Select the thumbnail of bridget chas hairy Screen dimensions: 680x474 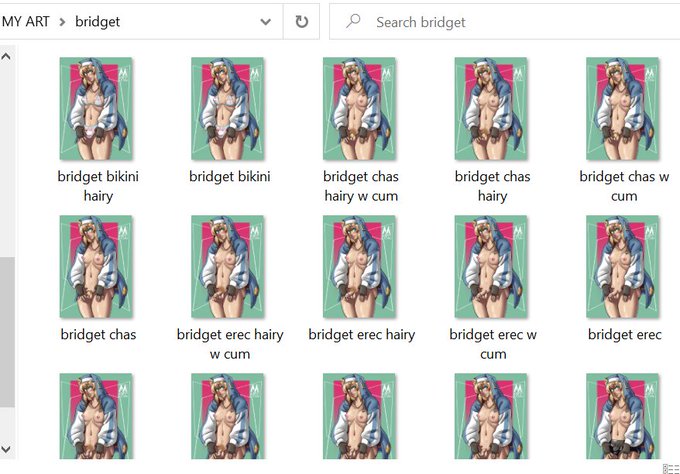point(491,108)
